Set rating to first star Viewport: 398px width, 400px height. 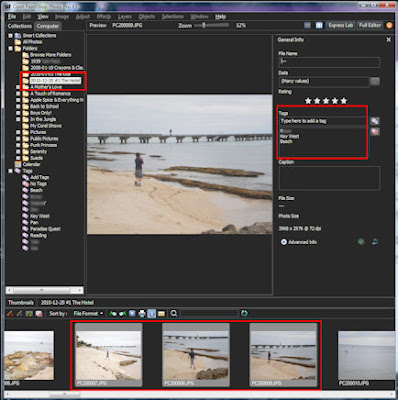308,100
